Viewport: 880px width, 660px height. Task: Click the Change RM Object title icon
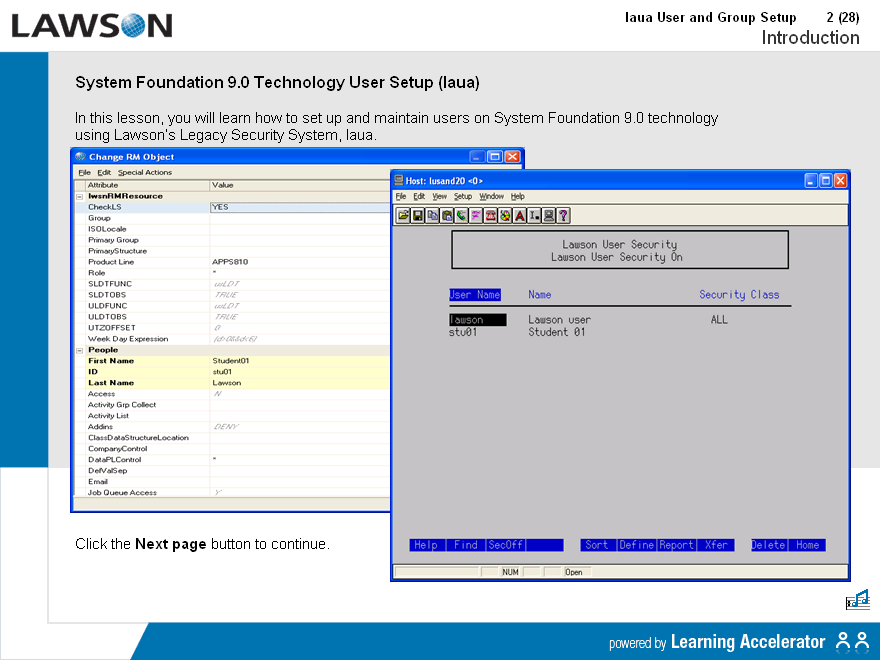click(x=80, y=157)
